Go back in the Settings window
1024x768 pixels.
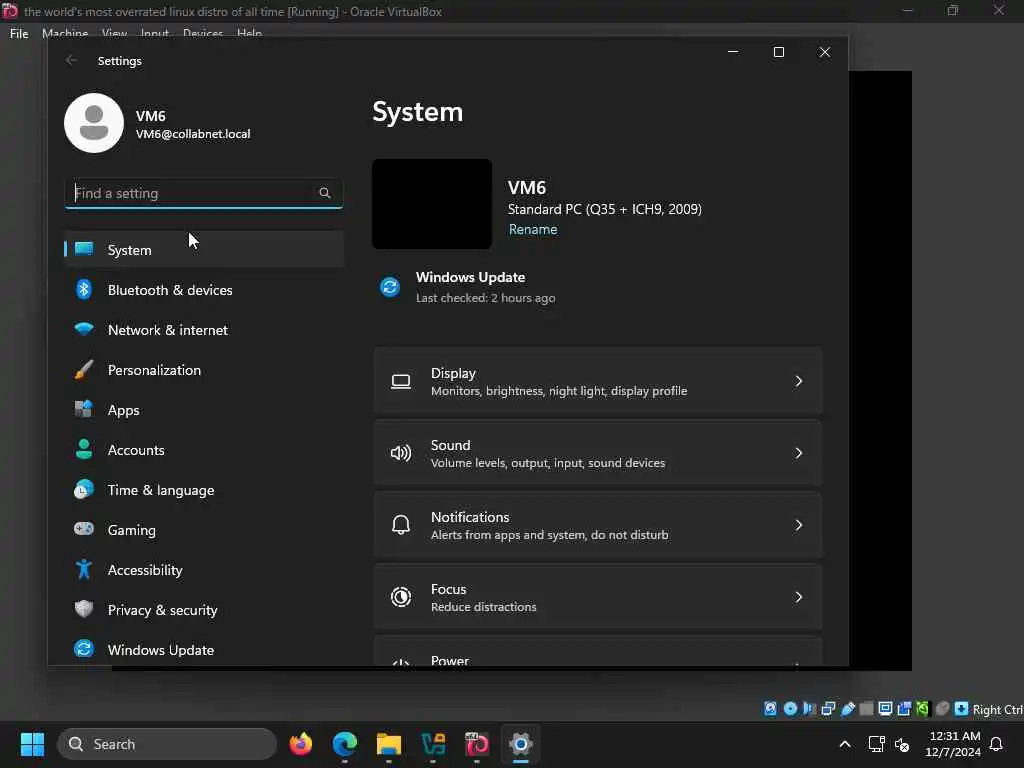click(71, 60)
